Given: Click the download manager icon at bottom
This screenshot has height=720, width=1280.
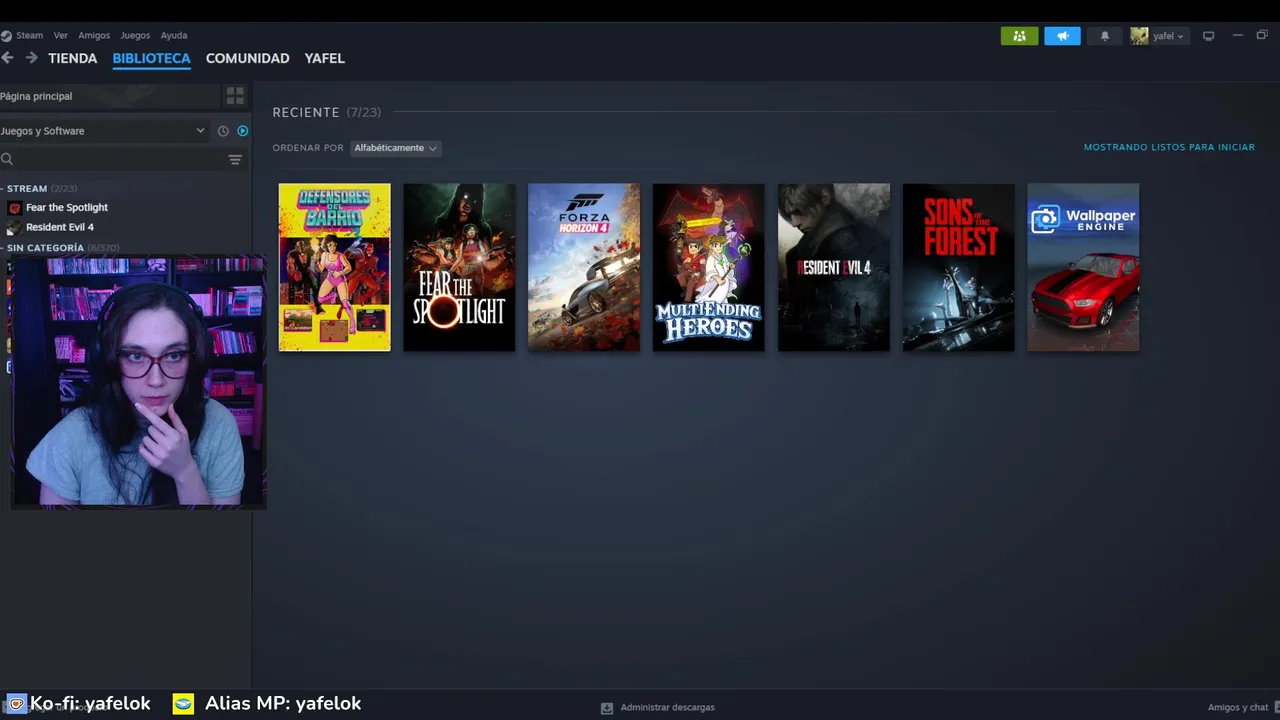Looking at the screenshot, I should pyautogui.click(x=606, y=708).
